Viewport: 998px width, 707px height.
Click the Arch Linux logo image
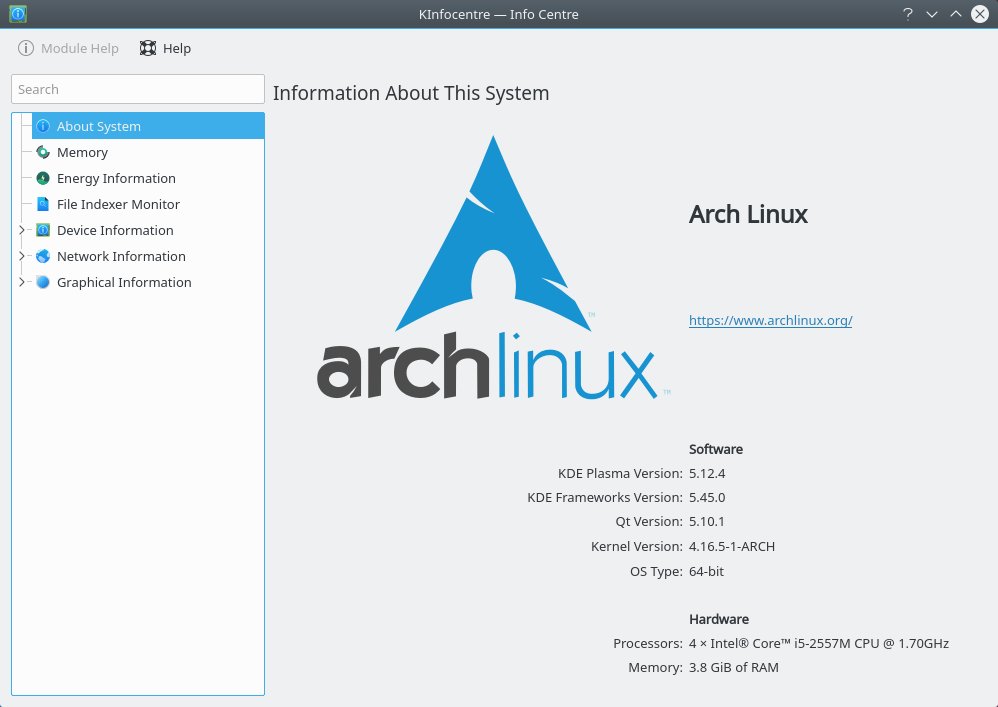click(493, 267)
